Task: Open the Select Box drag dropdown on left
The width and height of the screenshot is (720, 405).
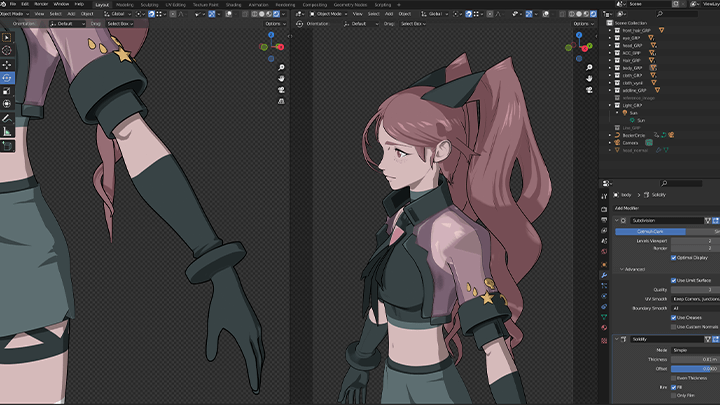Action: [120, 23]
